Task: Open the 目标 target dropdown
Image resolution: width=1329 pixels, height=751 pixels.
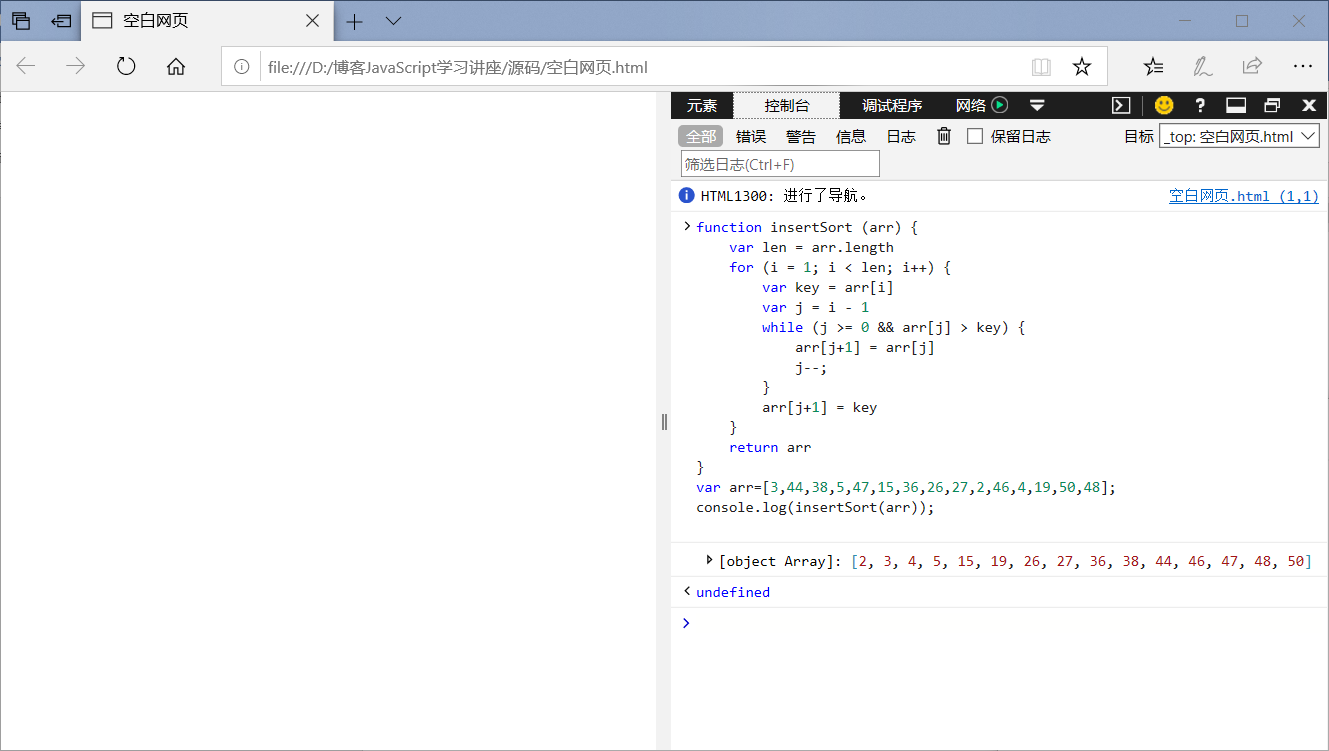Action: tap(1240, 137)
